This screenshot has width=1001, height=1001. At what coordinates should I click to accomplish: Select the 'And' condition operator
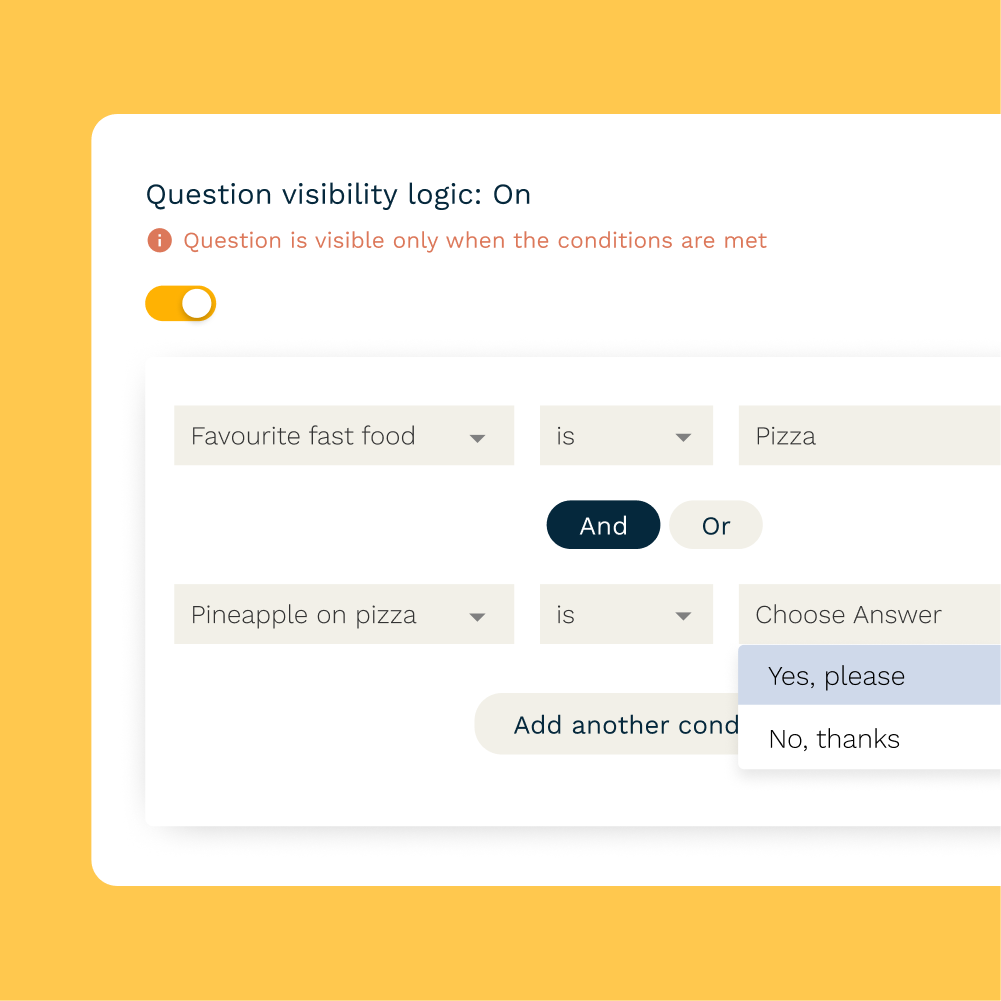click(x=603, y=526)
